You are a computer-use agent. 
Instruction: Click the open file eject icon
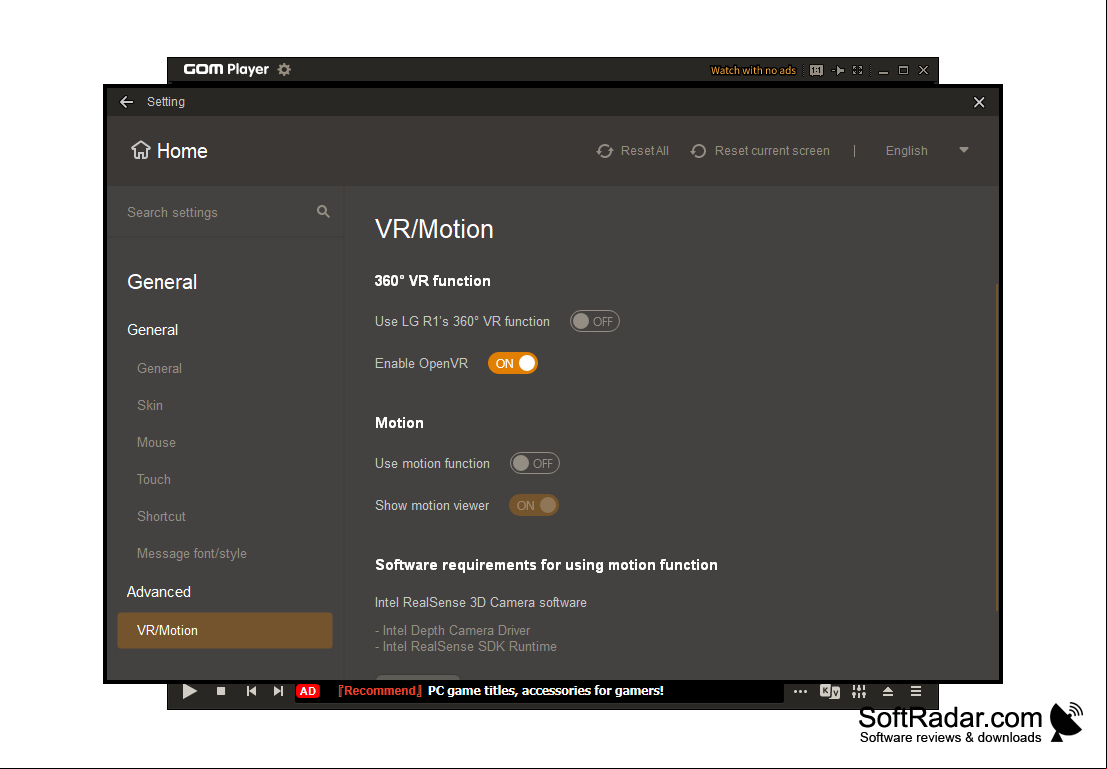point(888,691)
